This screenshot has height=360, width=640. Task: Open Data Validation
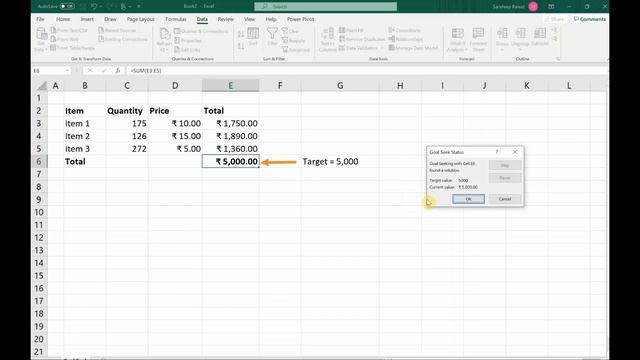click(x=361, y=48)
